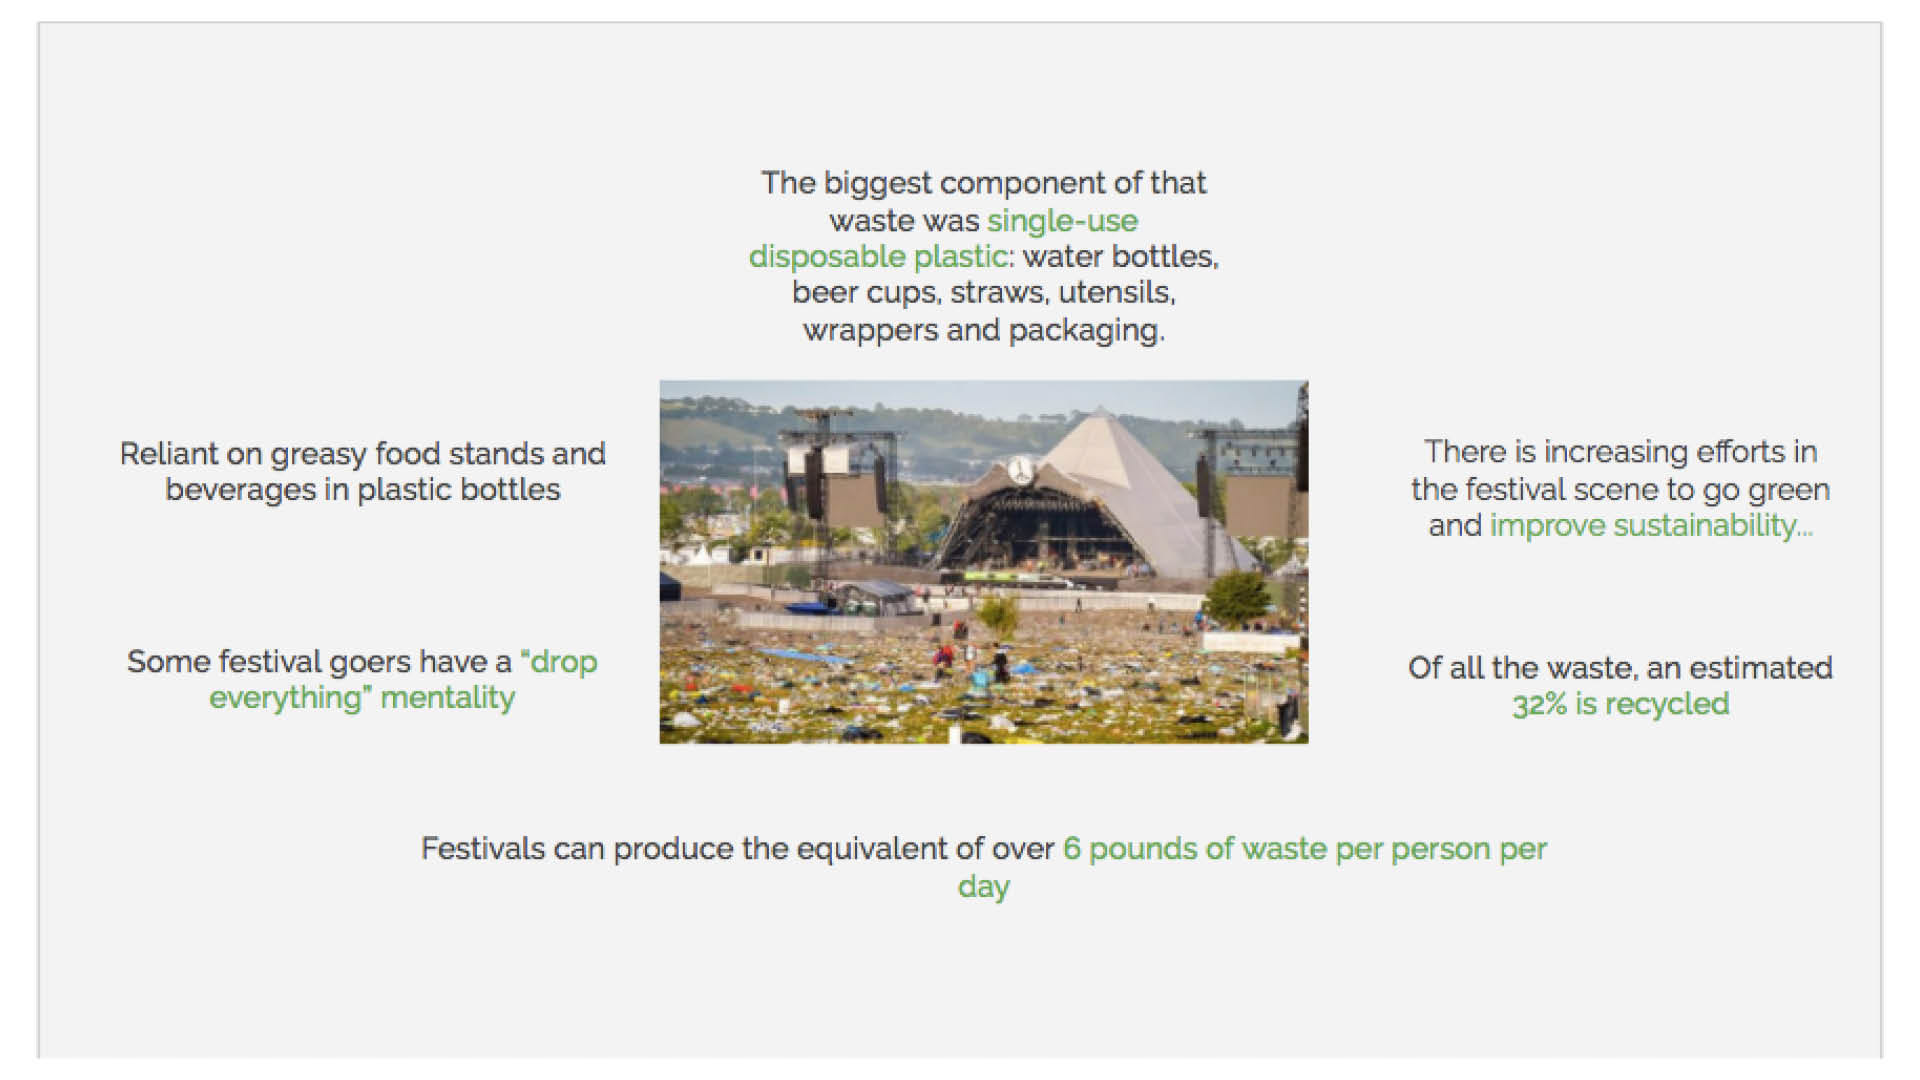The width and height of the screenshot is (1920, 1080).
Task: Select the green "improve sustainability..." text
Action: [x=1651, y=526]
